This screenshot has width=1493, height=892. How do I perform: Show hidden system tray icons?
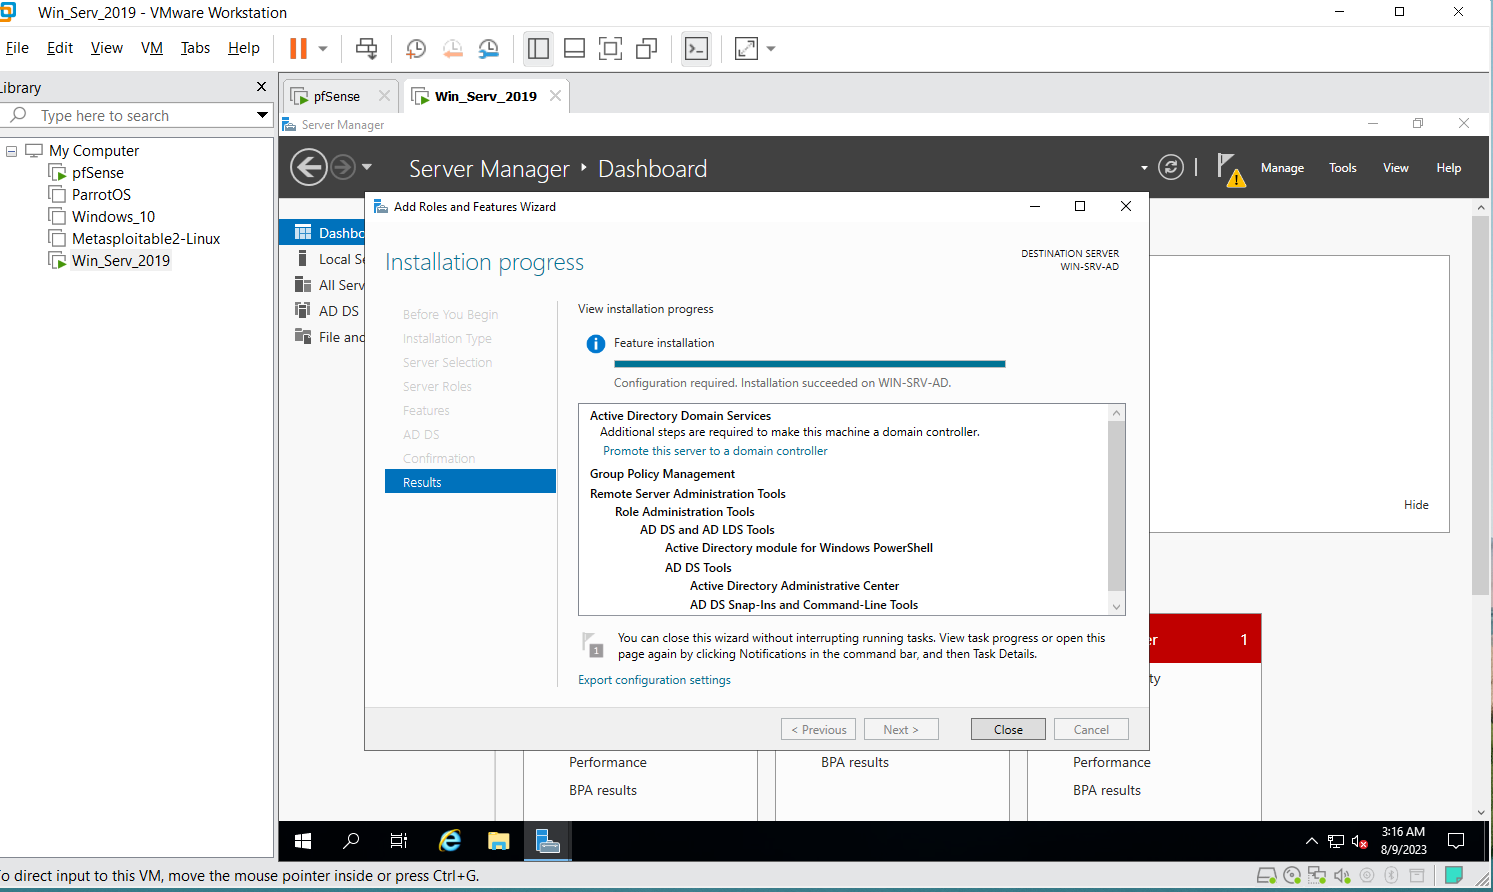(x=1312, y=841)
